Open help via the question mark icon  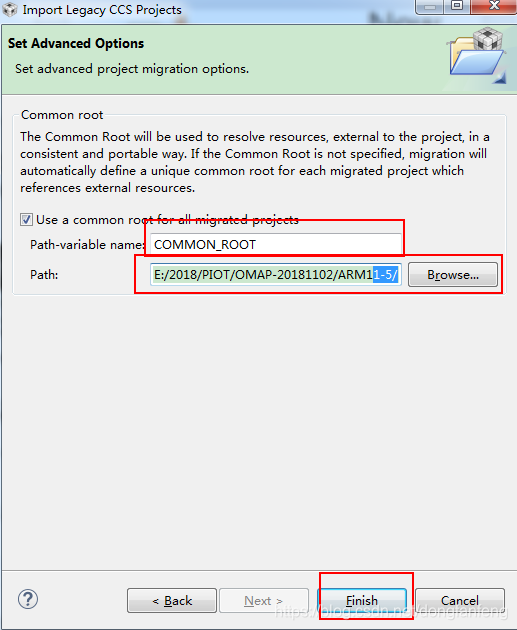28,599
